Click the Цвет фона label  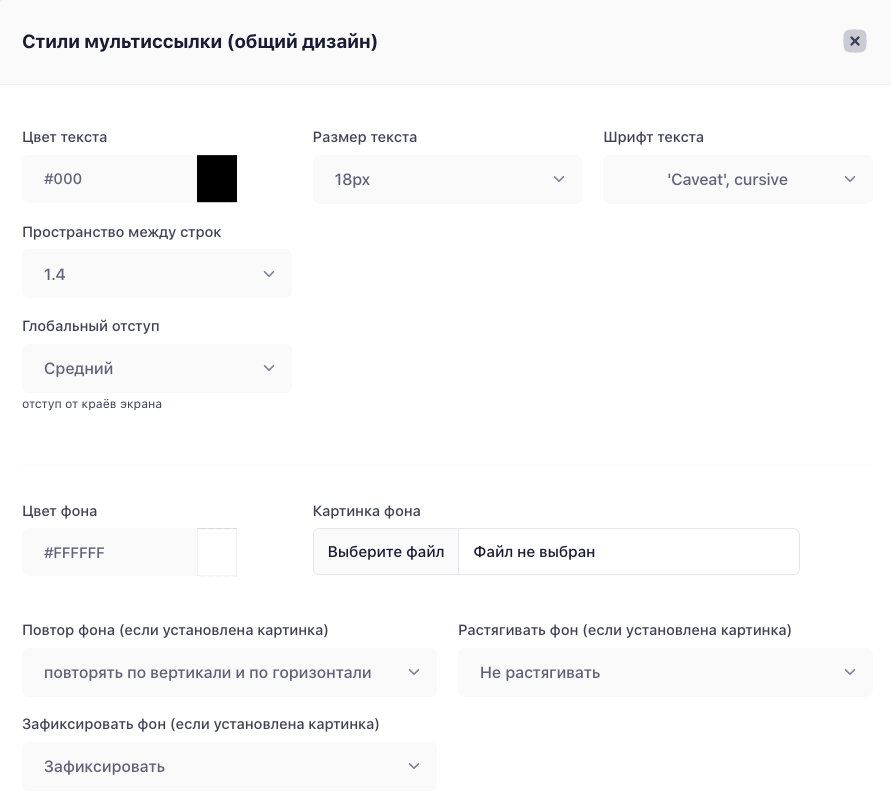60,511
